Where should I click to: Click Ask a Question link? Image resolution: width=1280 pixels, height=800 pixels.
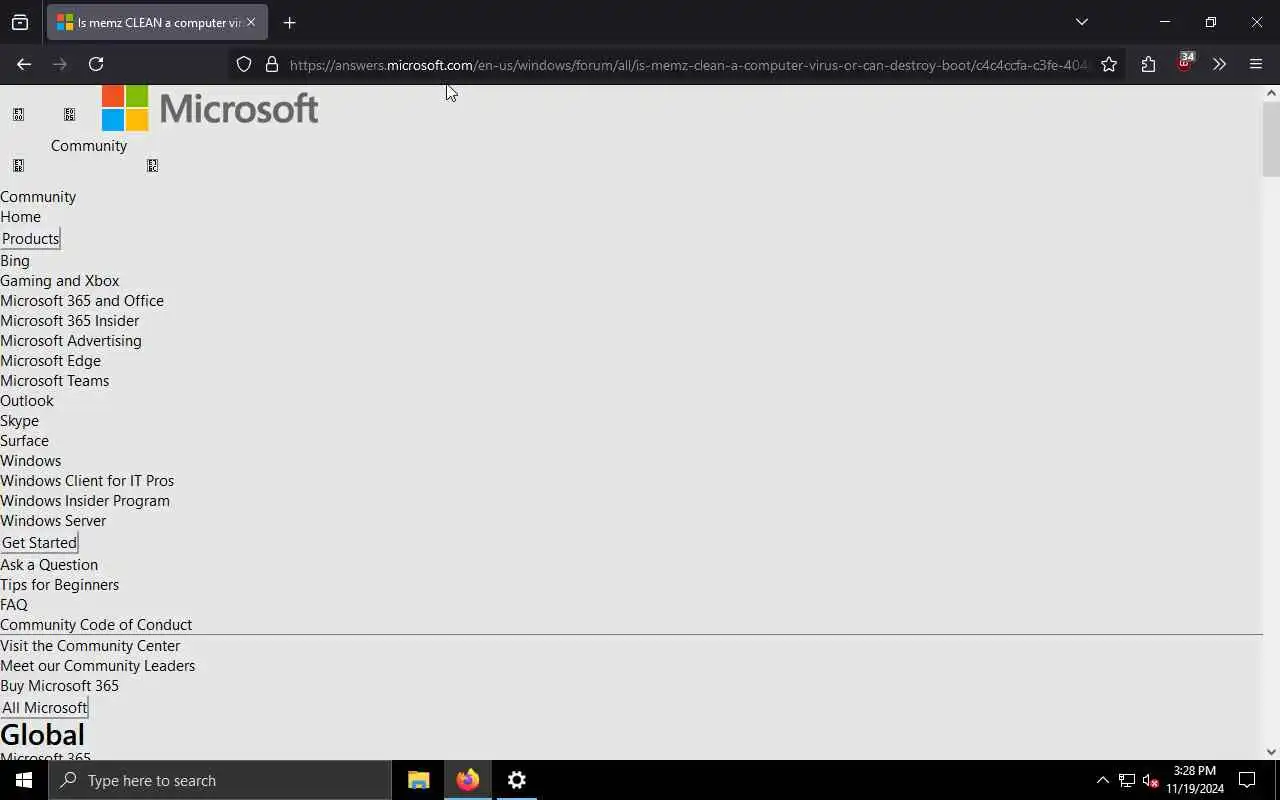tap(49, 565)
